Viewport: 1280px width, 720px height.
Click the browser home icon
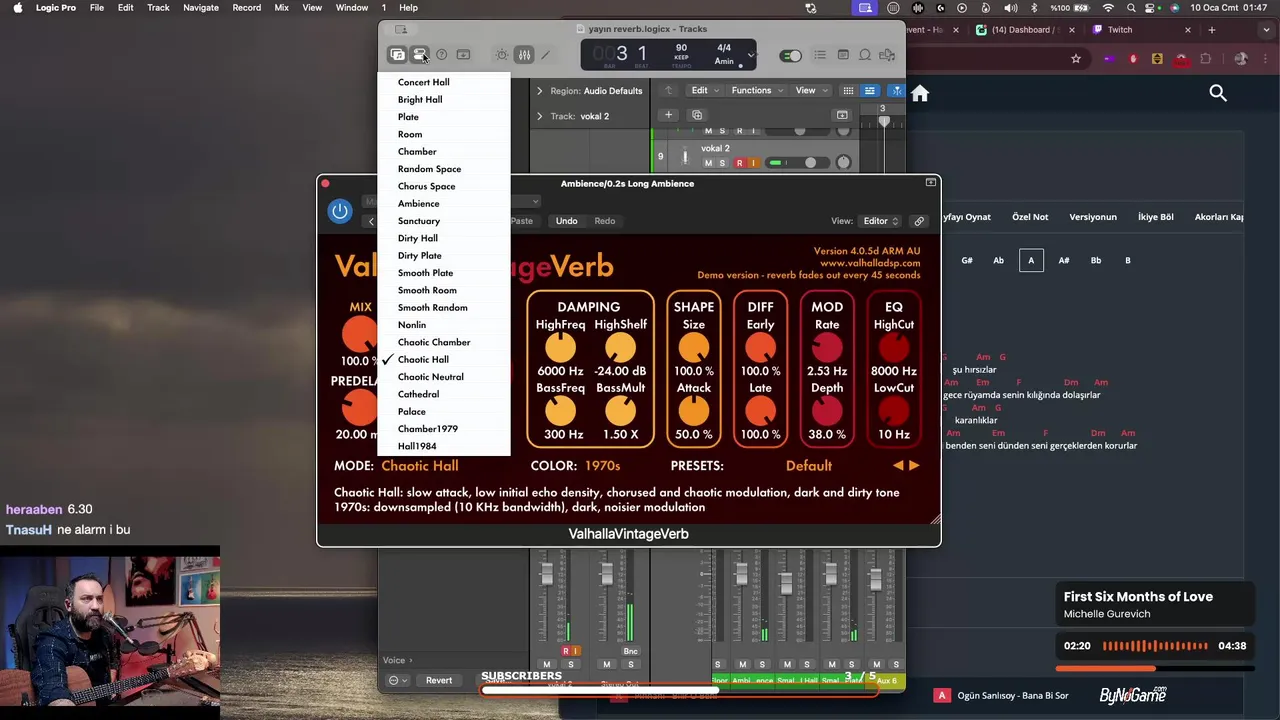pos(920,93)
